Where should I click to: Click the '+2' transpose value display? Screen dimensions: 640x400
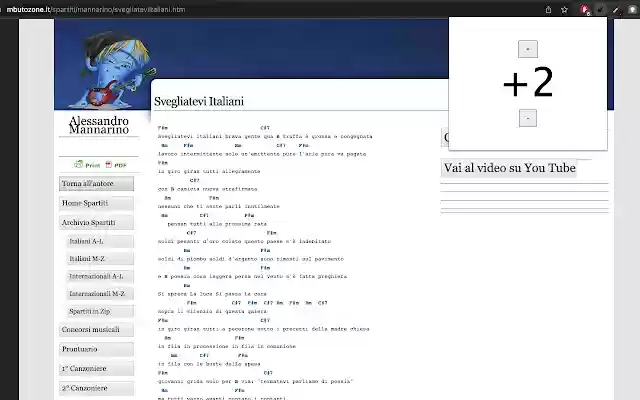pyautogui.click(x=528, y=83)
